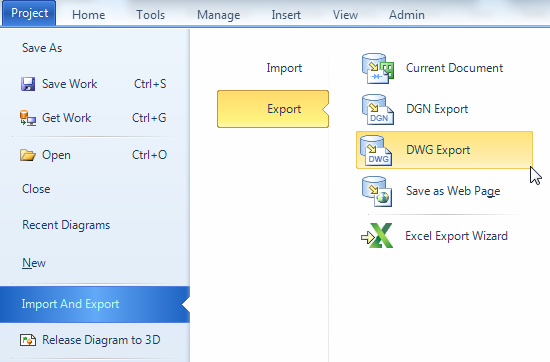
Task: Click the Get Work database icon
Action: [28, 118]
